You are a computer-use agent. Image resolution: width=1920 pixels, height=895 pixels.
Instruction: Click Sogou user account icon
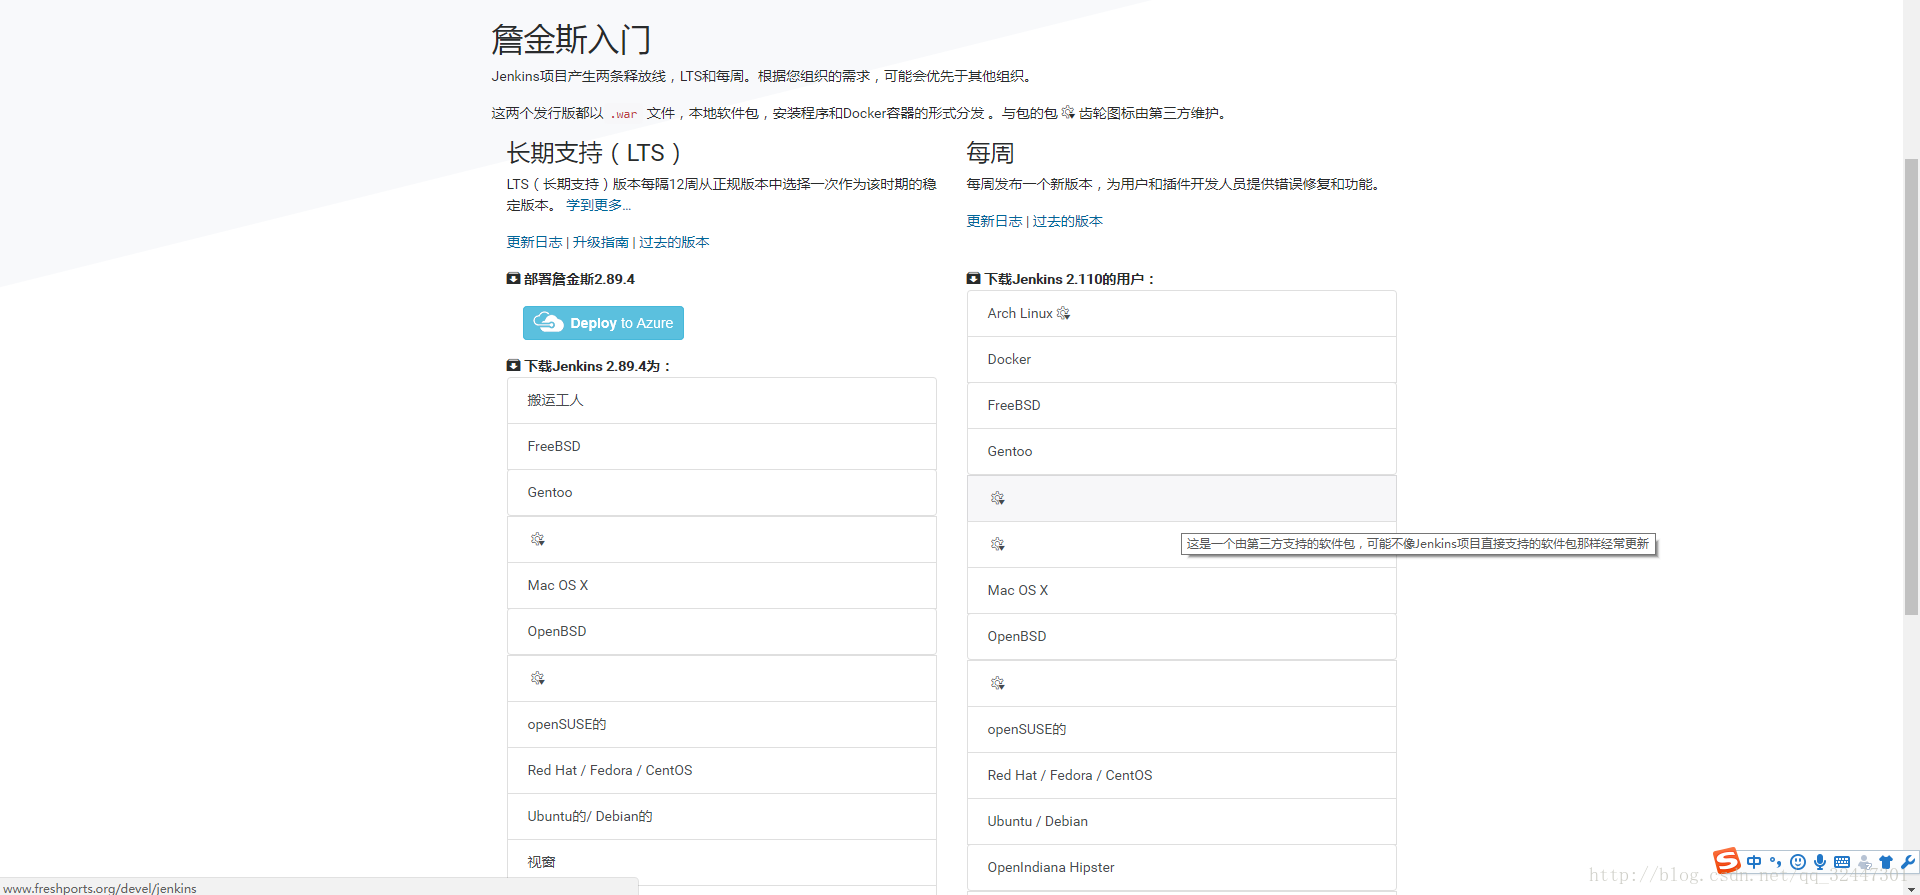(1864, 862)
